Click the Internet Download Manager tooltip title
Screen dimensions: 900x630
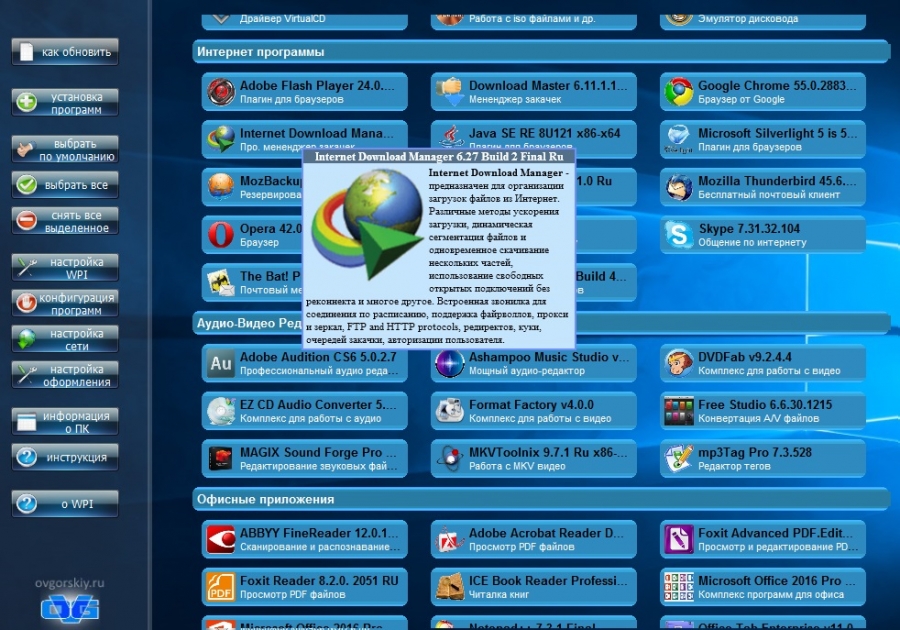(x=439, y=156)
